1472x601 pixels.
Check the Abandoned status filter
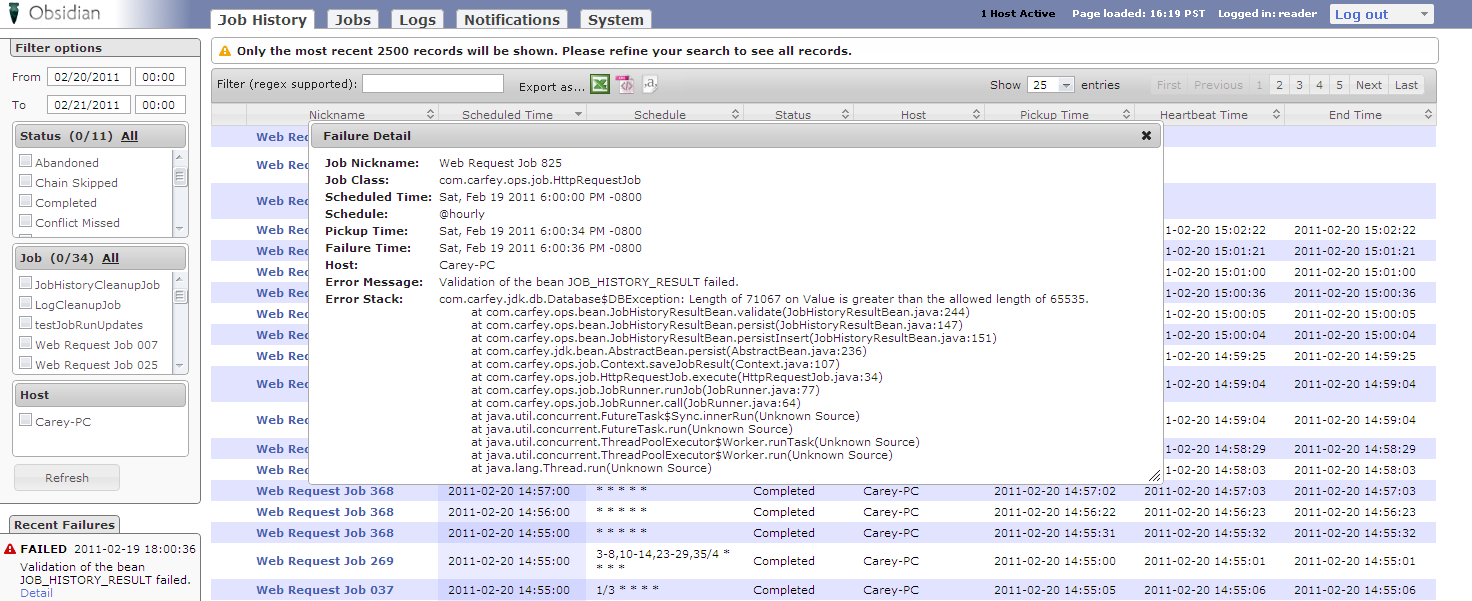[x=26, y=162]
